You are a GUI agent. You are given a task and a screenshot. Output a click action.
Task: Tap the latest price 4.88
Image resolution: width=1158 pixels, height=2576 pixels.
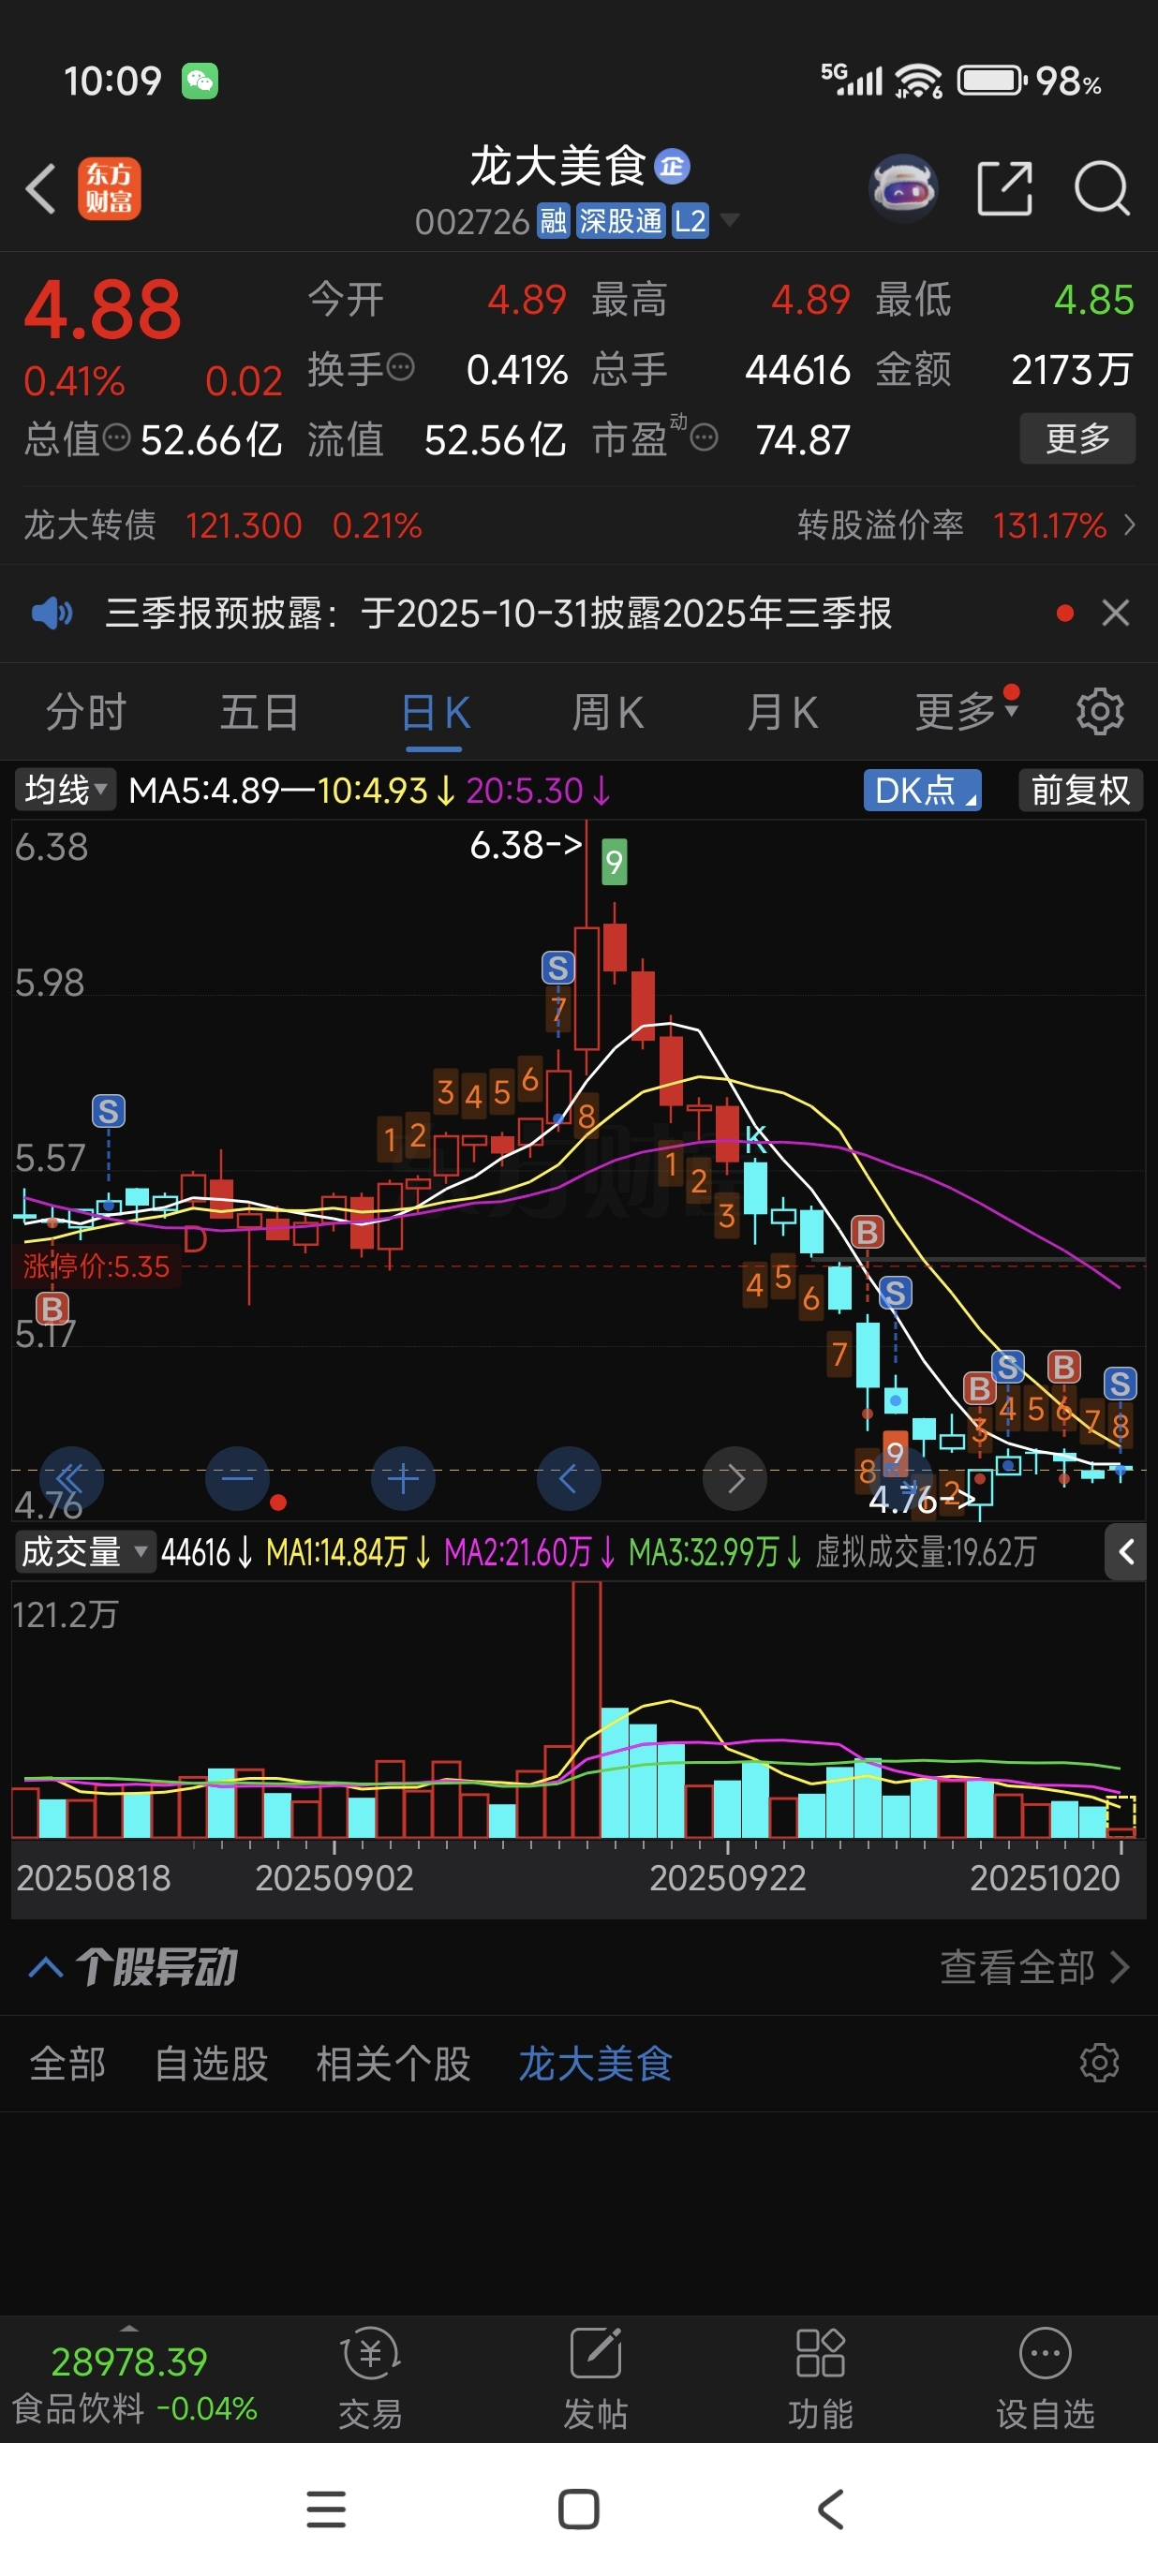103,310
